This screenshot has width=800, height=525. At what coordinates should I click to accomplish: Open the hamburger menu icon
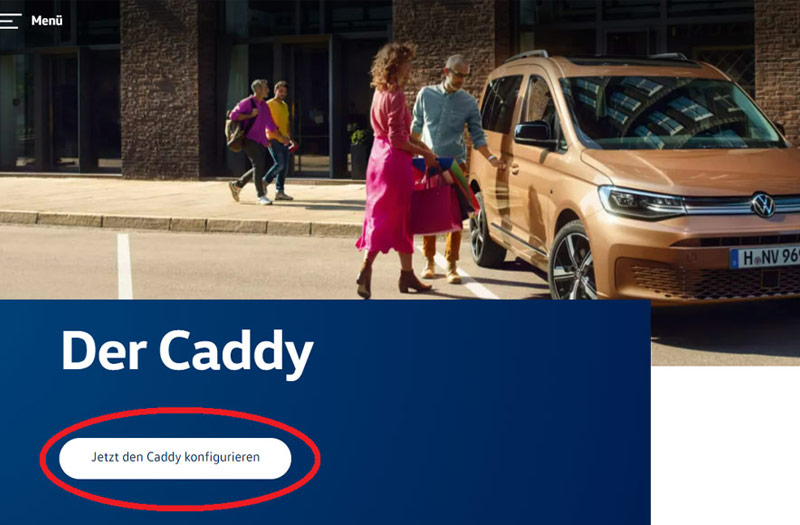[10, 21]
